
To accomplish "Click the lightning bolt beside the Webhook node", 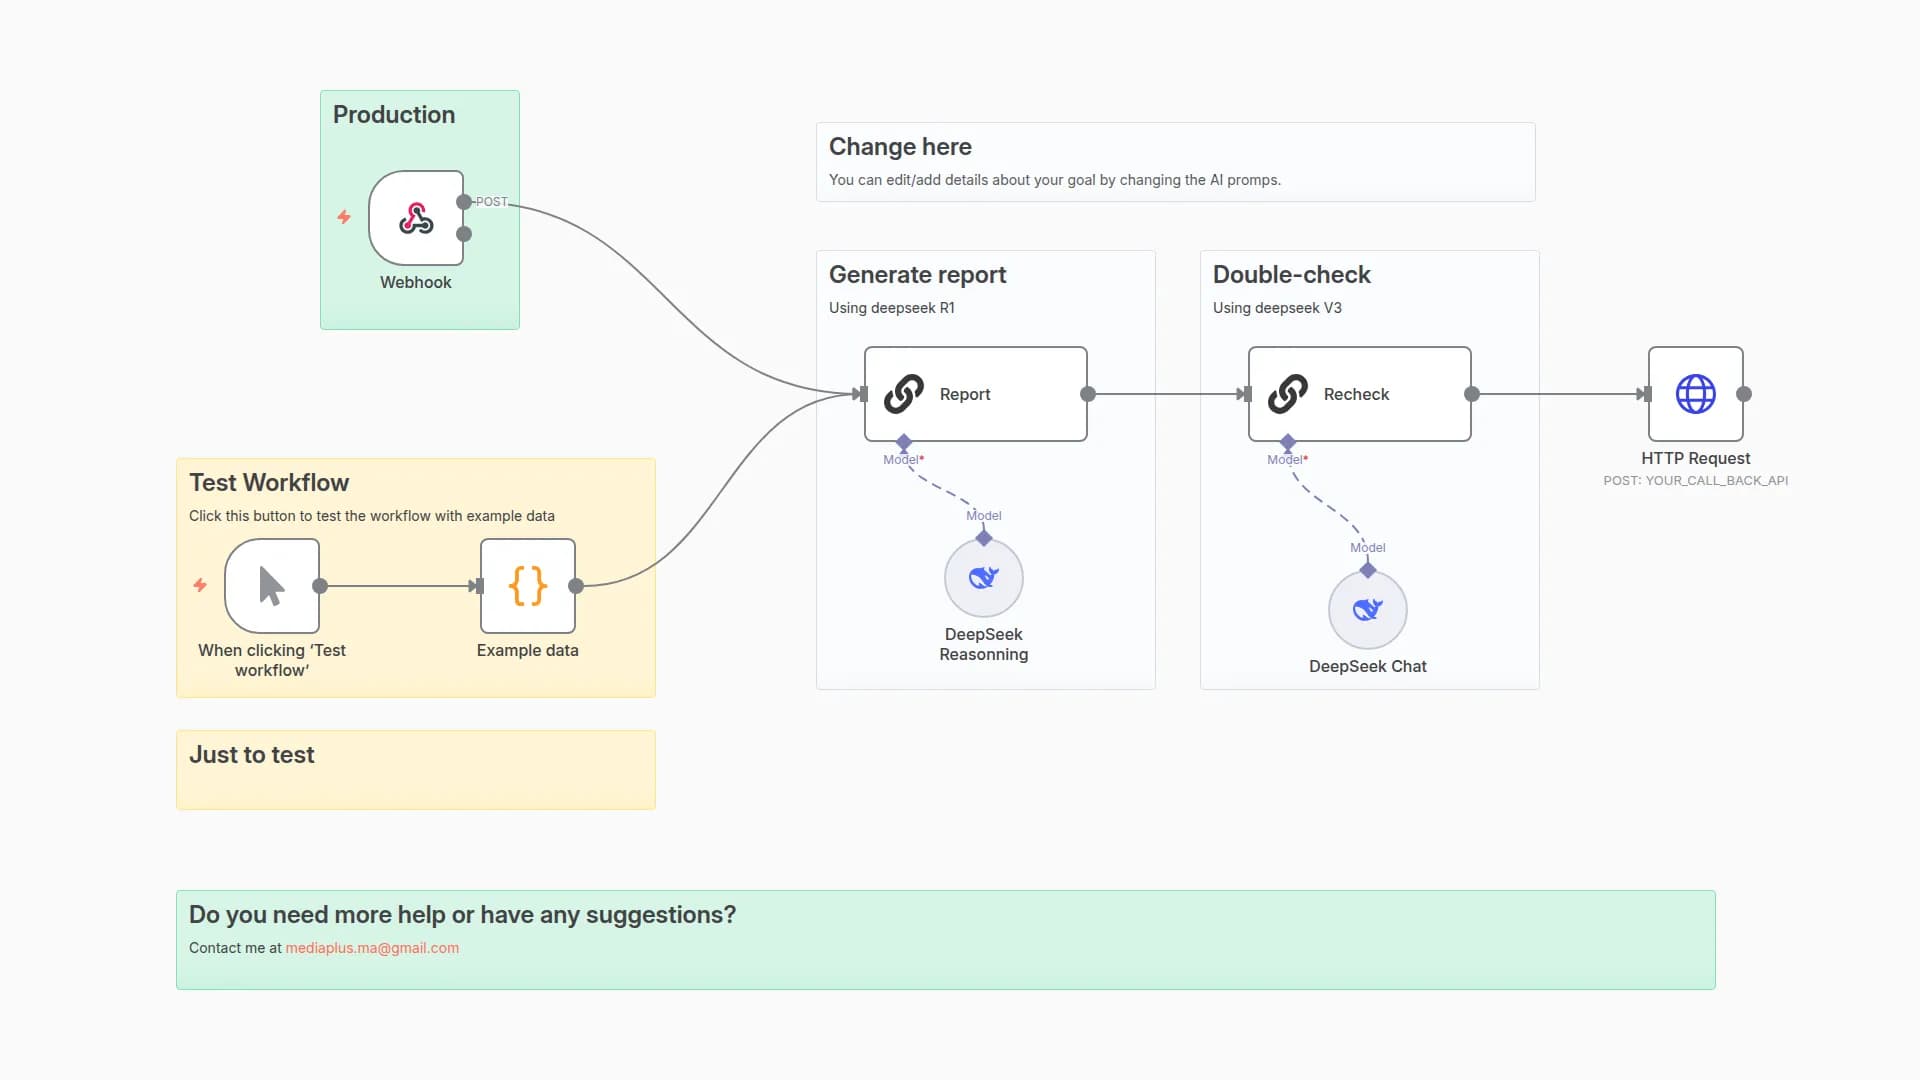I will pyautogui.click(x=342, y=217).
